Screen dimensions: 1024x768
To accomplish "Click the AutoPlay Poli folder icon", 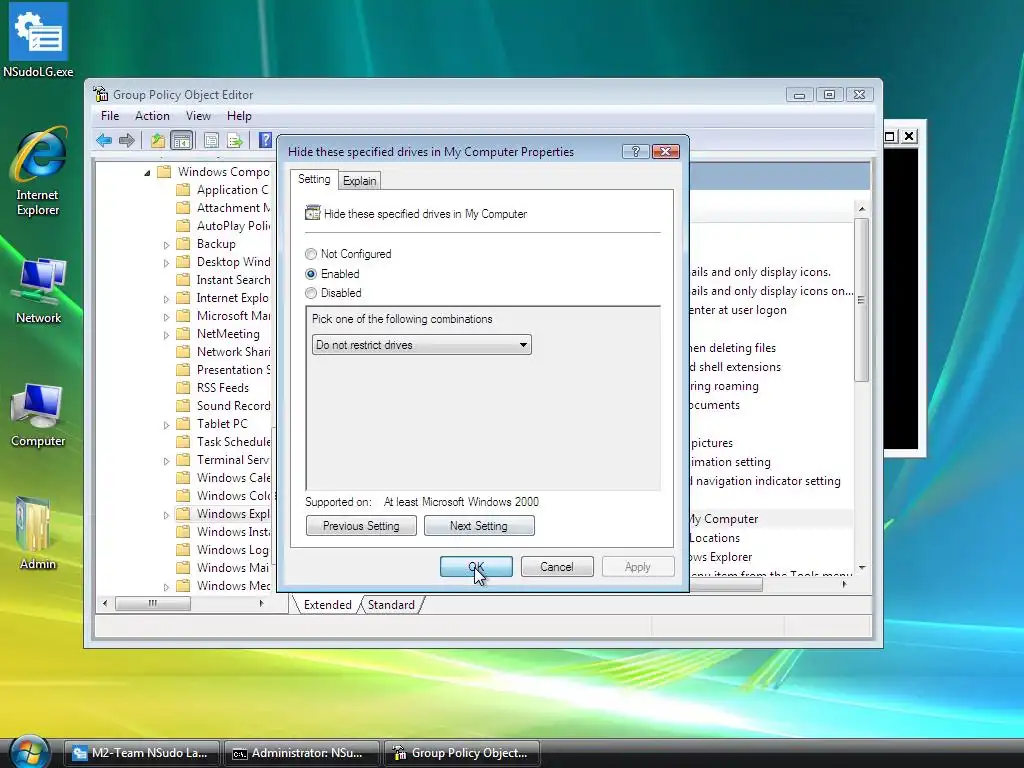I will click(184, 225).
